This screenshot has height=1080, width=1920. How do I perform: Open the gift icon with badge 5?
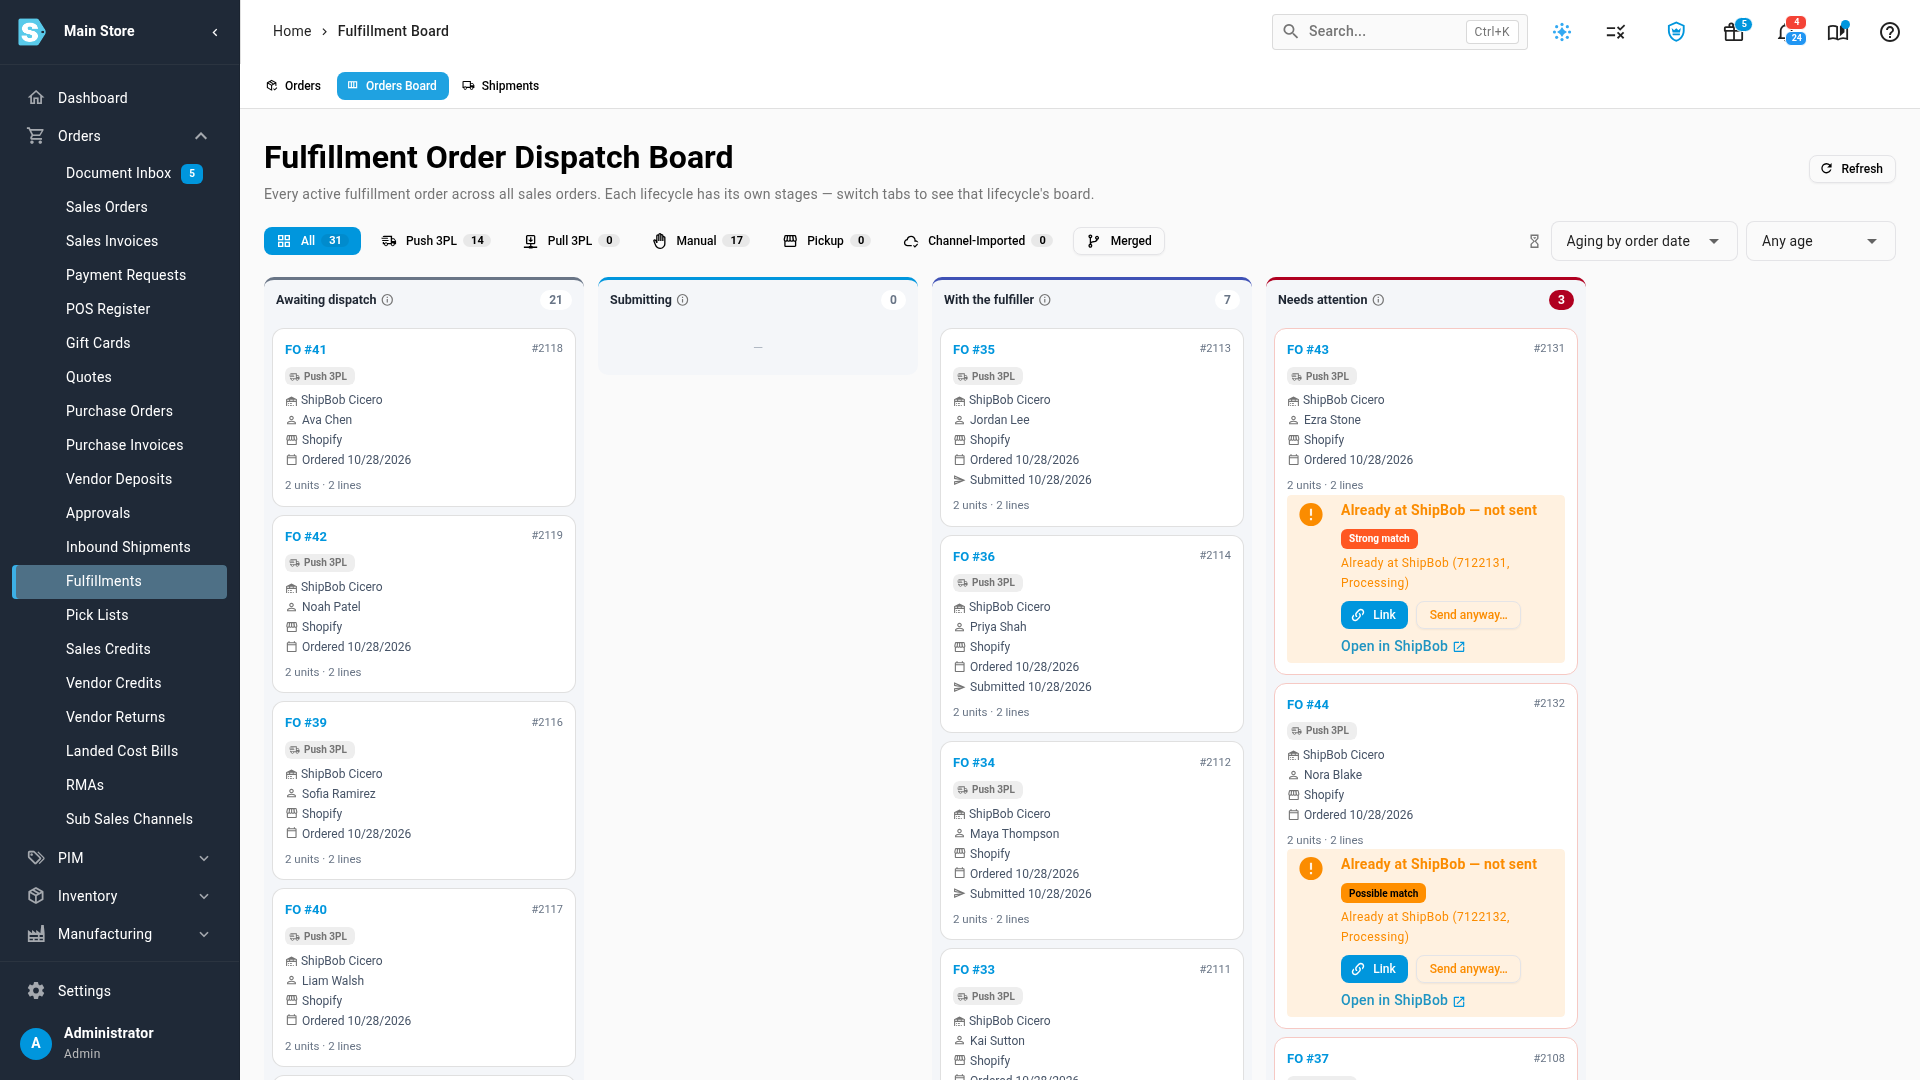click(x=1734, y=32)
